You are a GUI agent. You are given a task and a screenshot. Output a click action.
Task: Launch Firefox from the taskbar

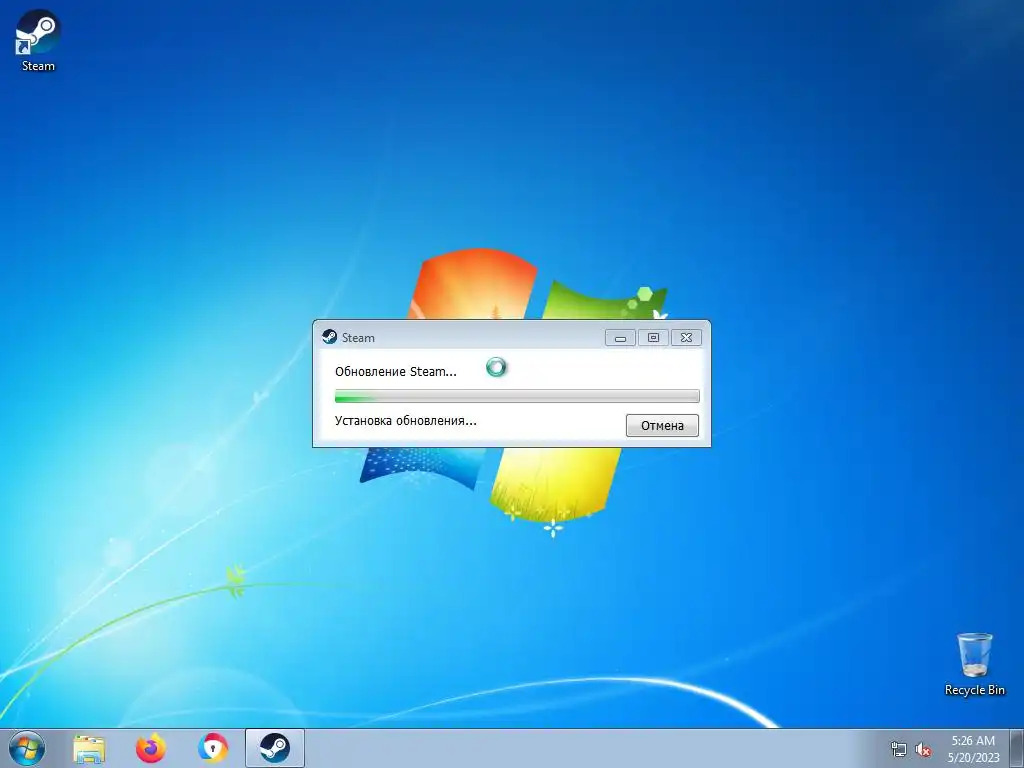point(150,748)
